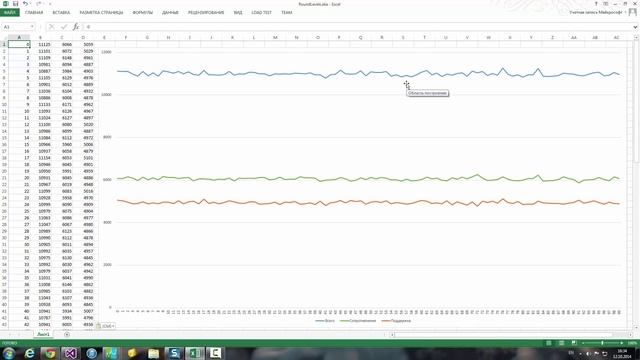Click the volume speaker tray icon
640x360 pixels.
pyautogui.click(x=588, y=353)
